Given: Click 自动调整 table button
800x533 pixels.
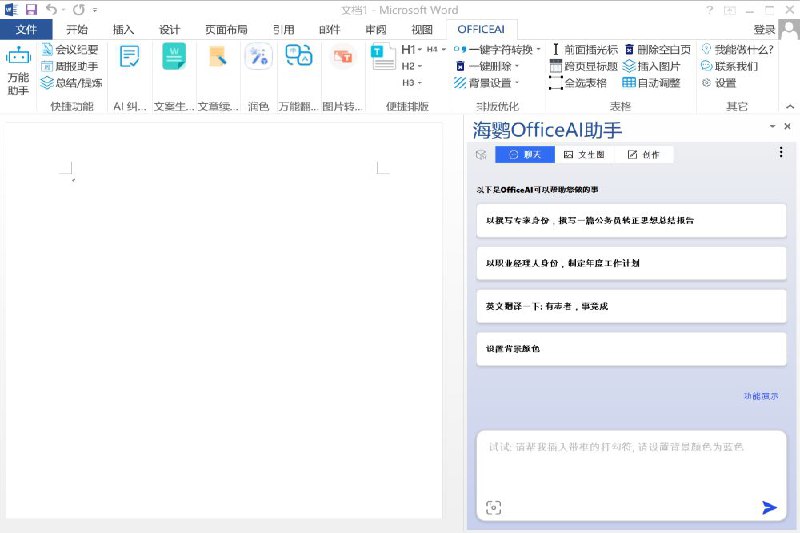Looking at the screenshot, I should point(652,83).
